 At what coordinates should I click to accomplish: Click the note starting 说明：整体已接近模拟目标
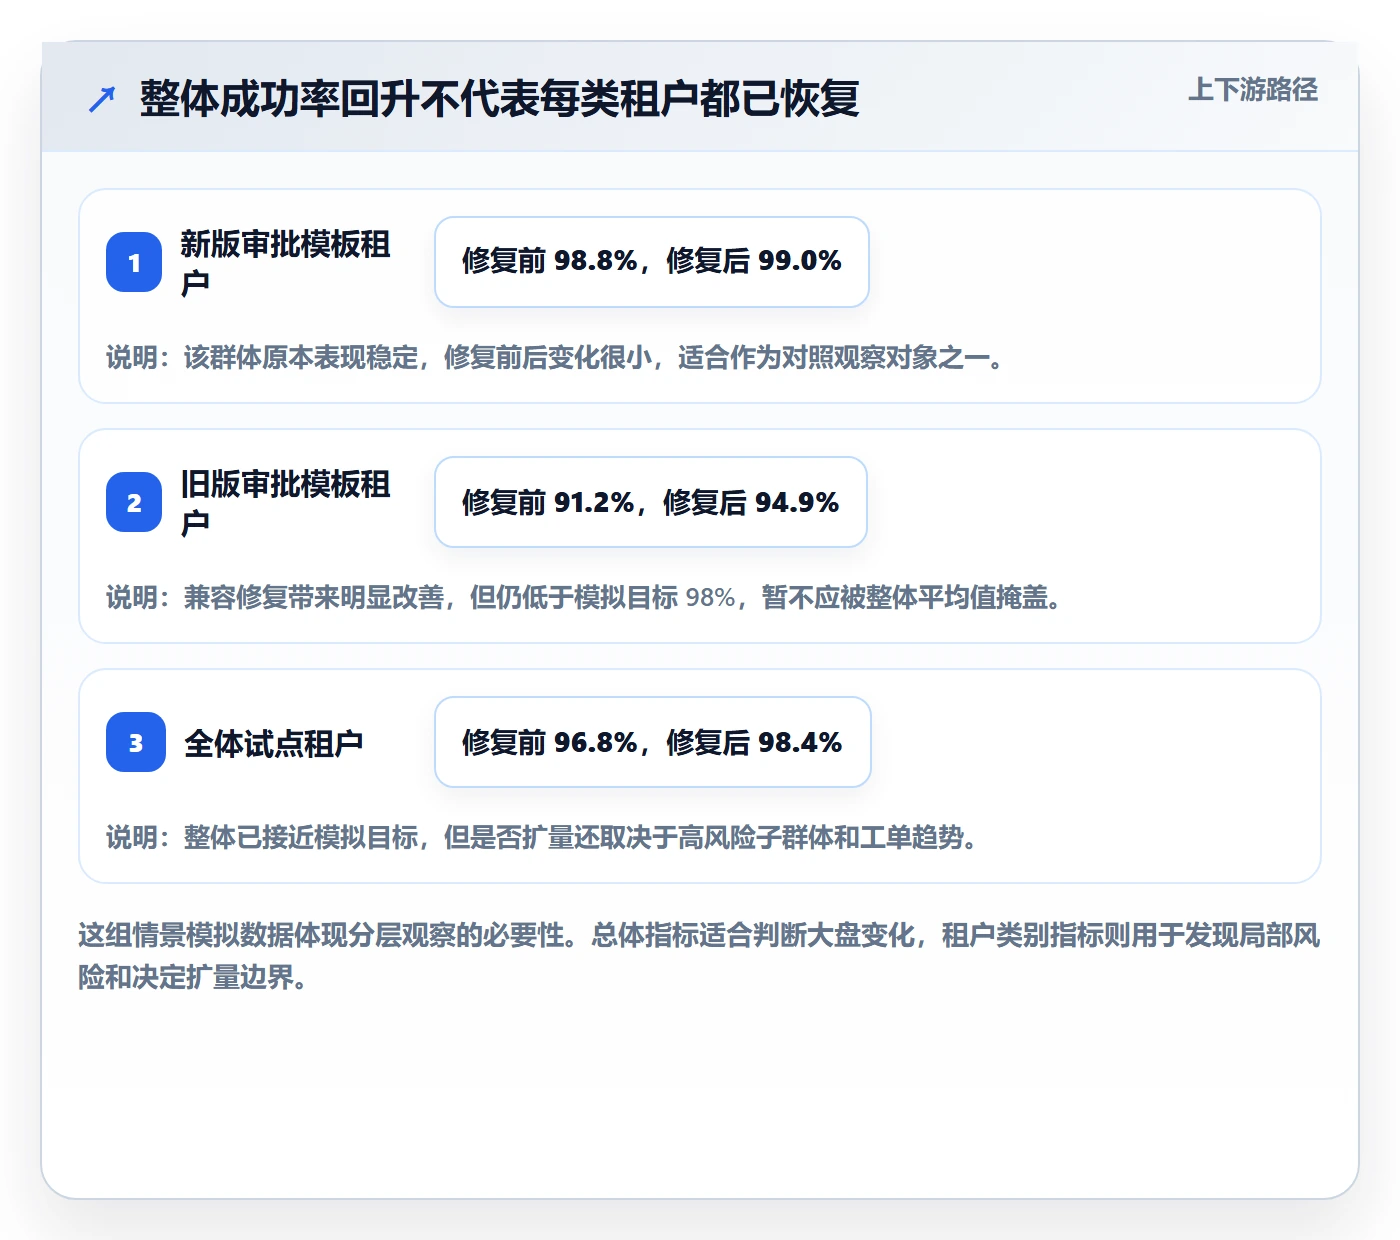543,837
